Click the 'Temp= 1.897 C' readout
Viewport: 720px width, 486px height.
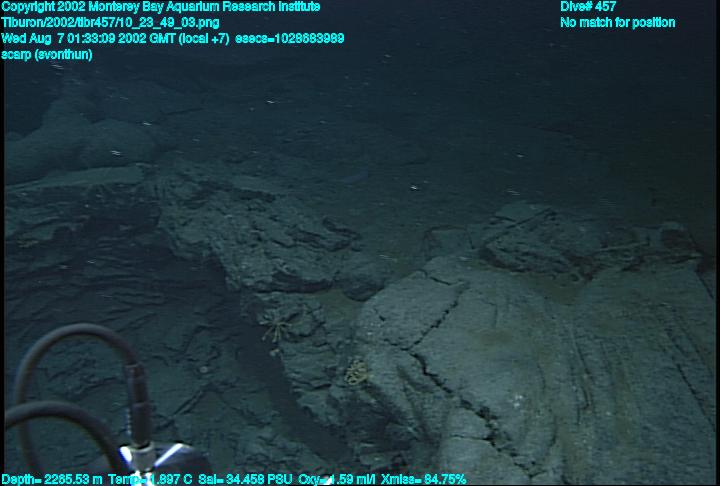click(x=150, y=480)
